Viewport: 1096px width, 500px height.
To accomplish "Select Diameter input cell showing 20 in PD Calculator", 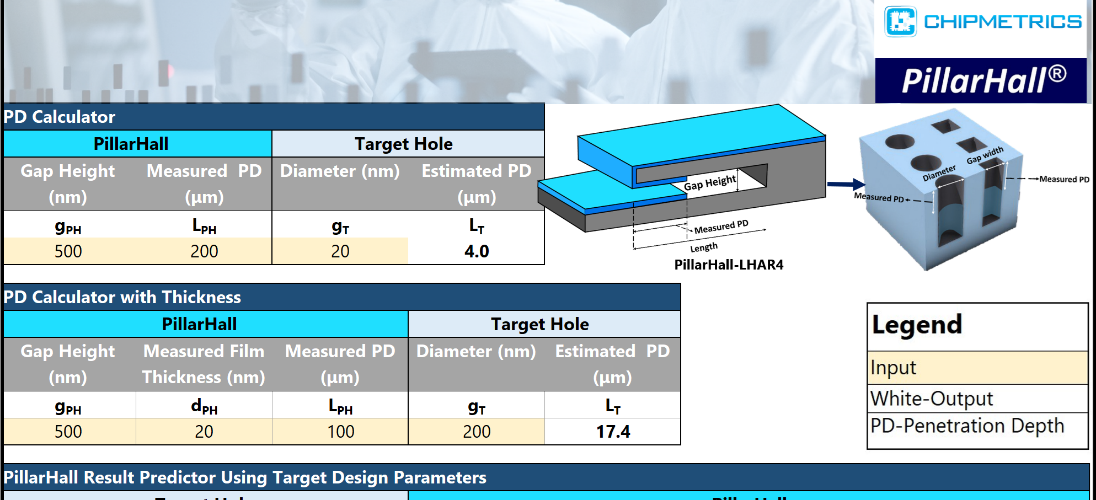I will click(340, 251).
